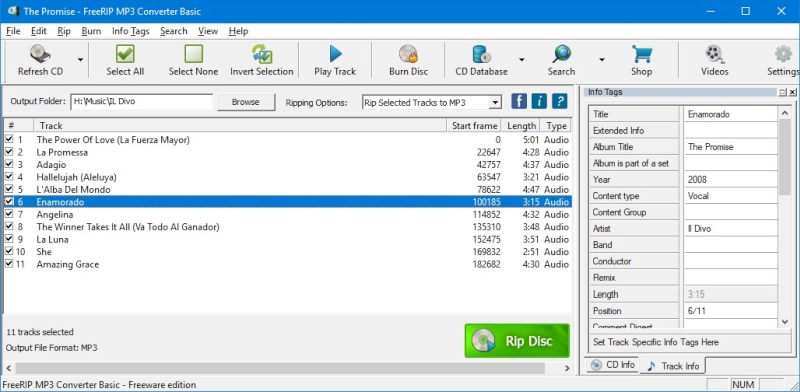Uncheck track 5 L'Alba Del Mondo
This screenshot has height=392, width=800.
click(x=9, y=189)
